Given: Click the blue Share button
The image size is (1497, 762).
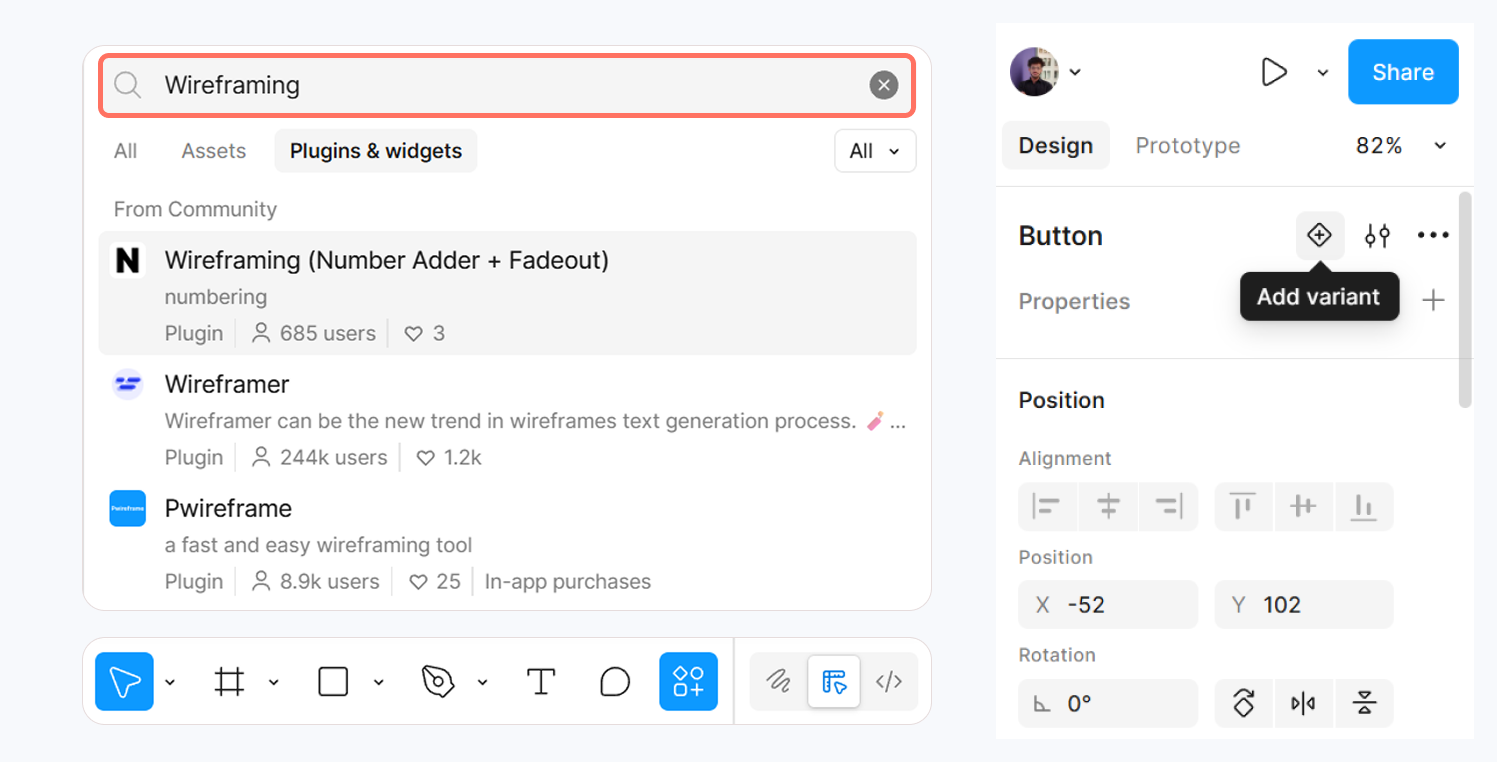Looking at the screenshot, I should [1402, 72].
